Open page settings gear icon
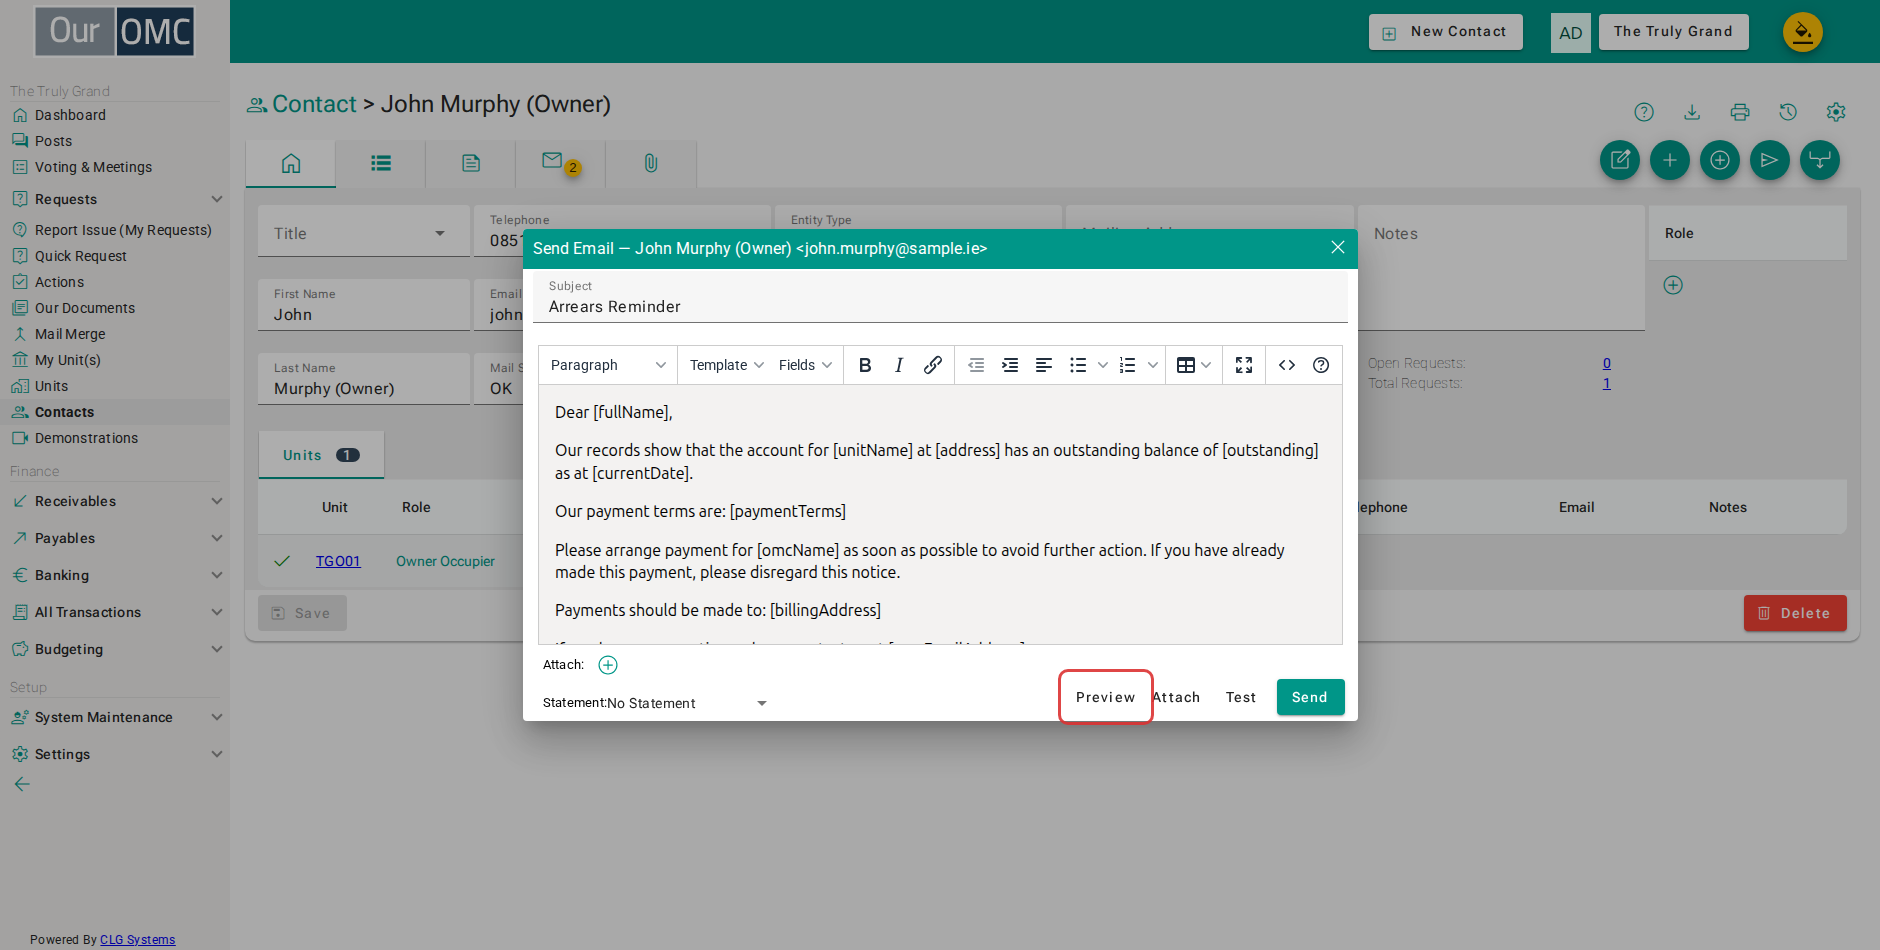This screenshot has height=950, width=1880. (x=1836, y=112)
